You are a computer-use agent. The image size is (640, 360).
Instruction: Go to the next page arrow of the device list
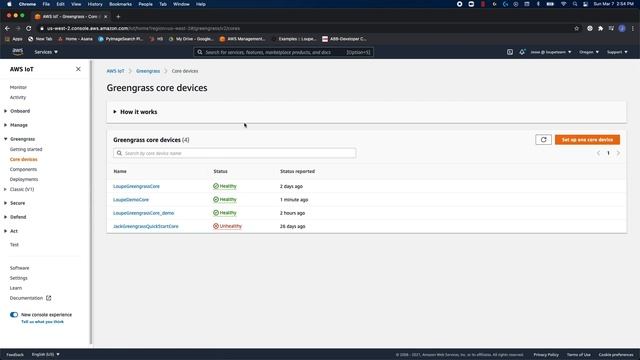(x=618, y=153)
